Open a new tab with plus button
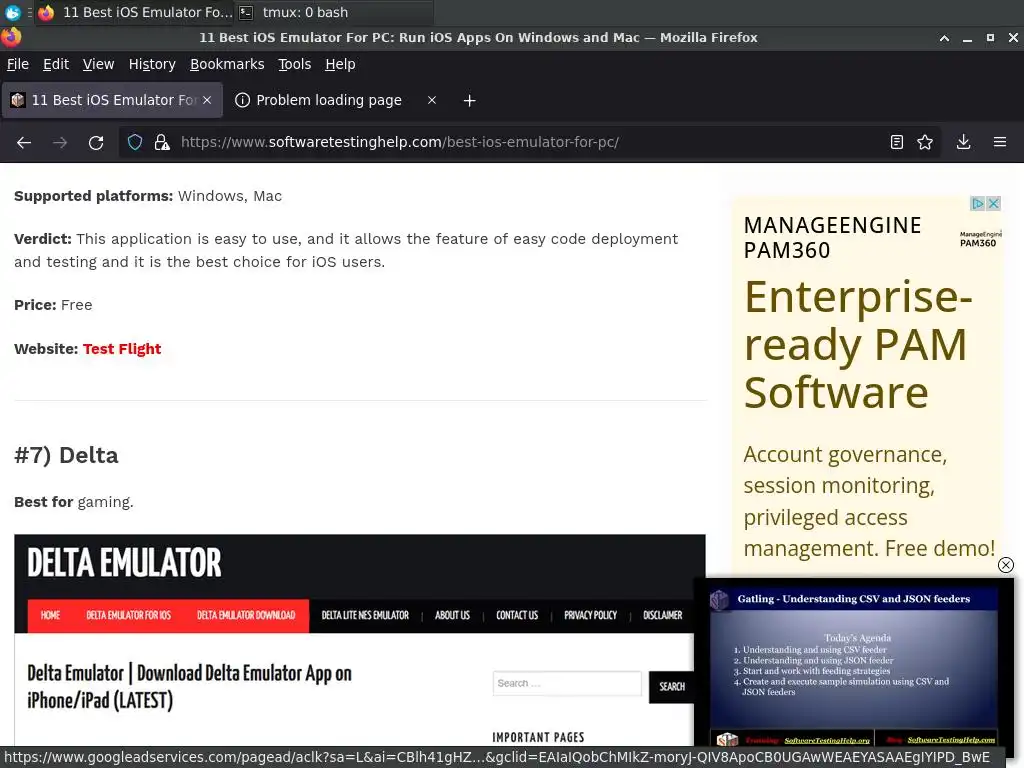 coord(469,101)
